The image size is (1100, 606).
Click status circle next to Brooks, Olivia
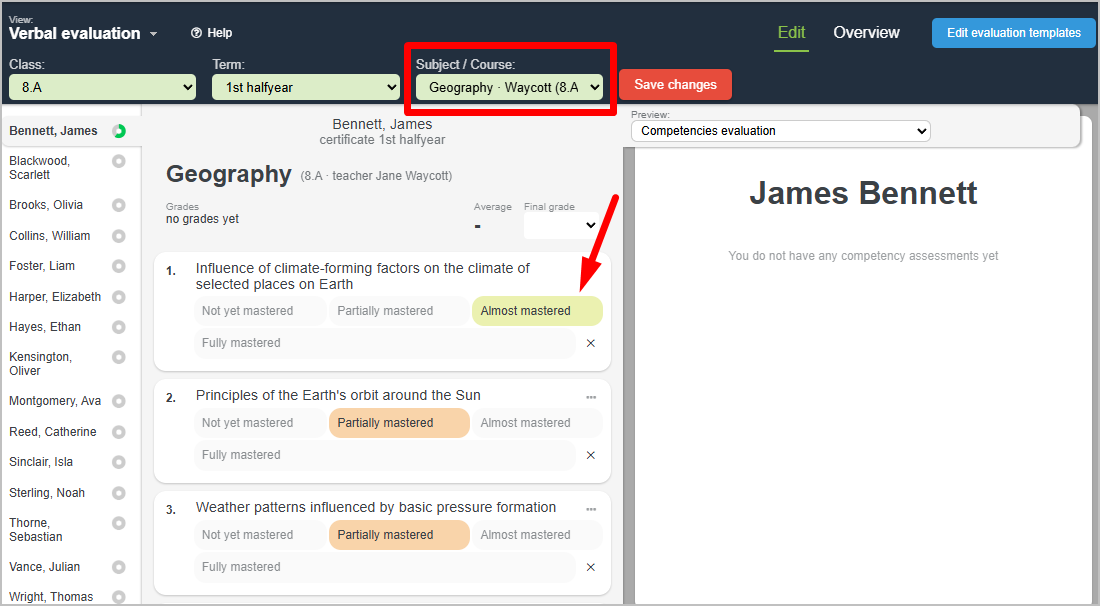coord(119,205)
